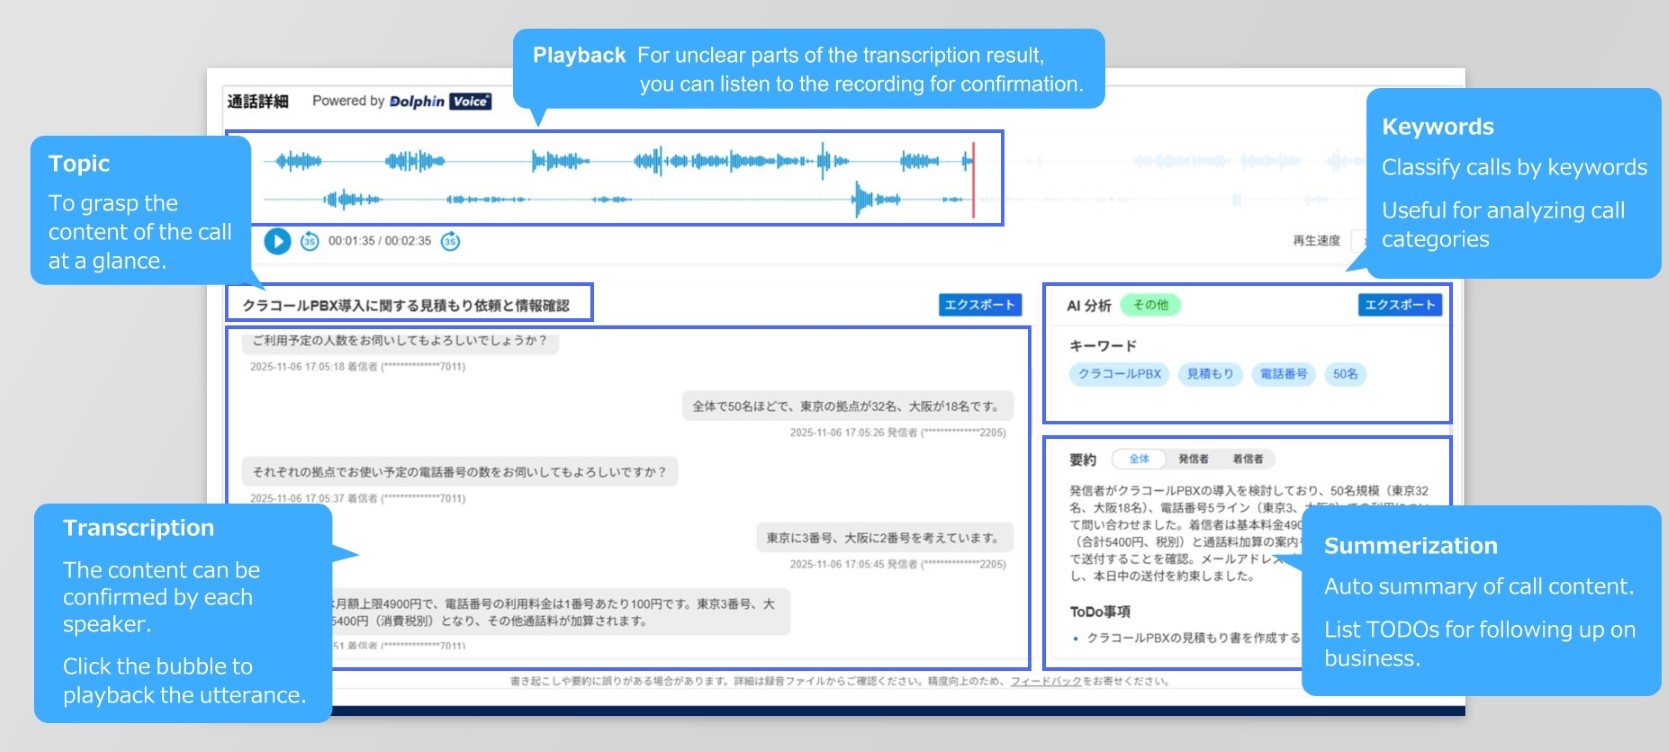
Task: Click the timestamp 2025-11-06 17:05:45 発信者
Action: click(898, 564)
